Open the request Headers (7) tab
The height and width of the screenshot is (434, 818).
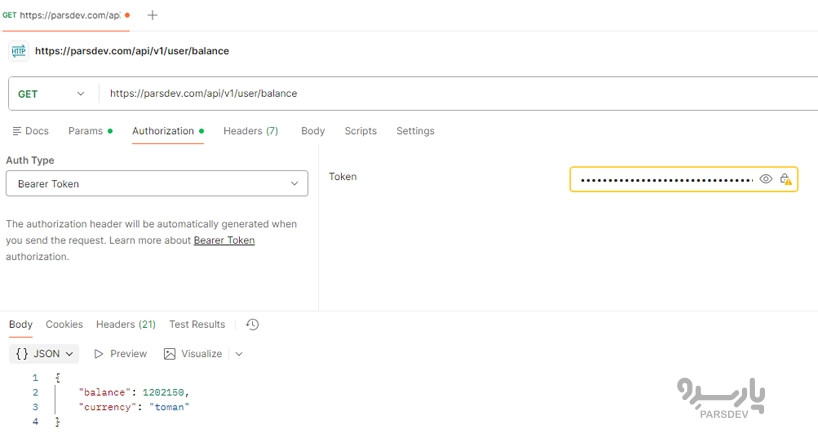(x=250, y=131)
